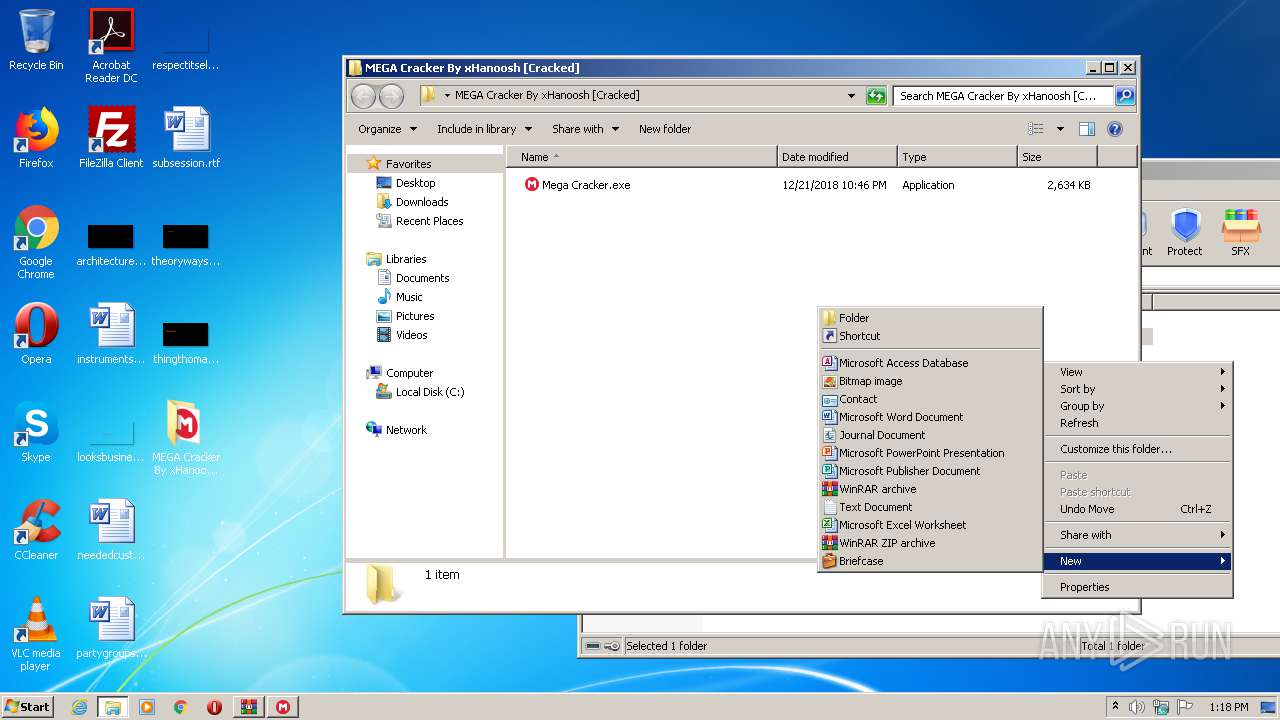This screenshot has height=720, width=1280.
Task: Open Explorer help question mark icon
Action: pyautogui.click(x=1115, y=129)
